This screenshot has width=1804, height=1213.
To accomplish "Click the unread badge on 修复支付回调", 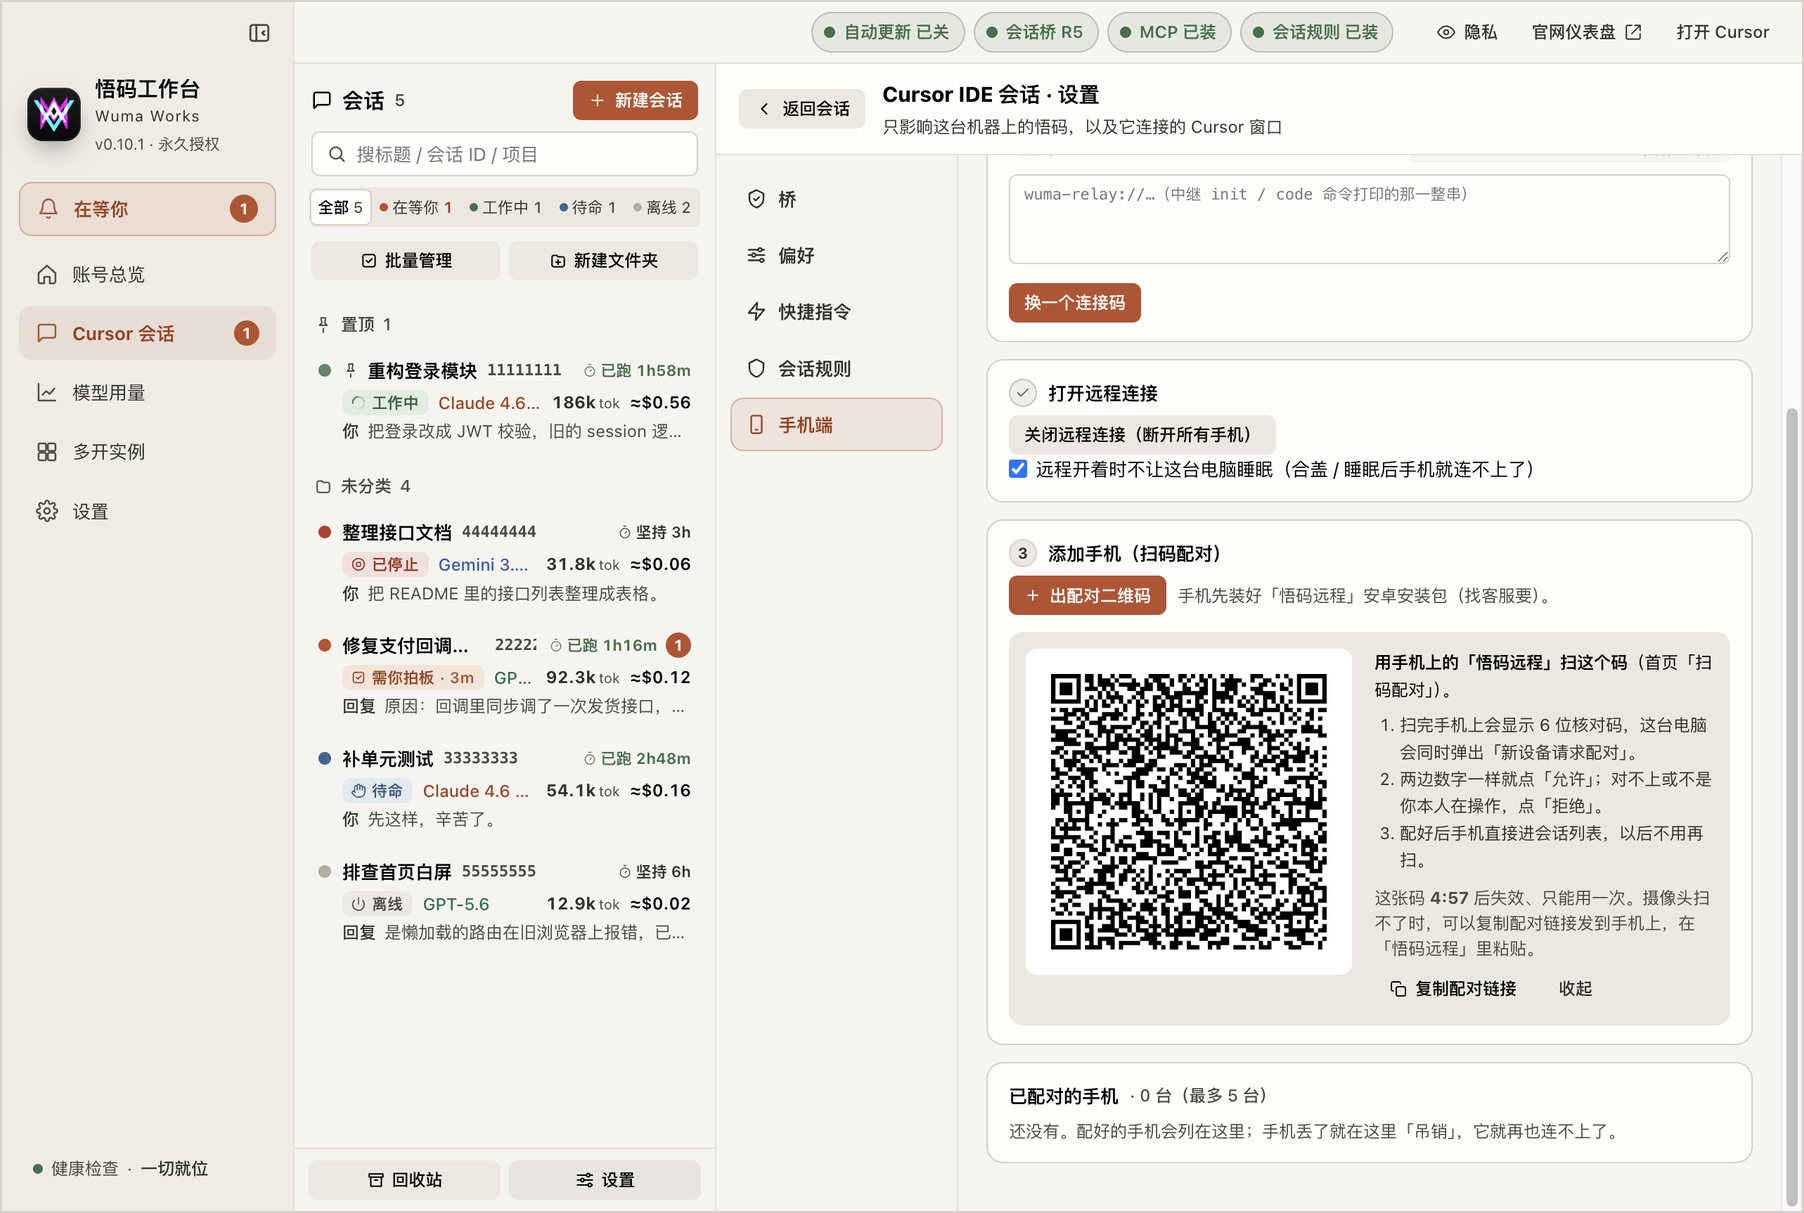I will [x=678, y=645].
